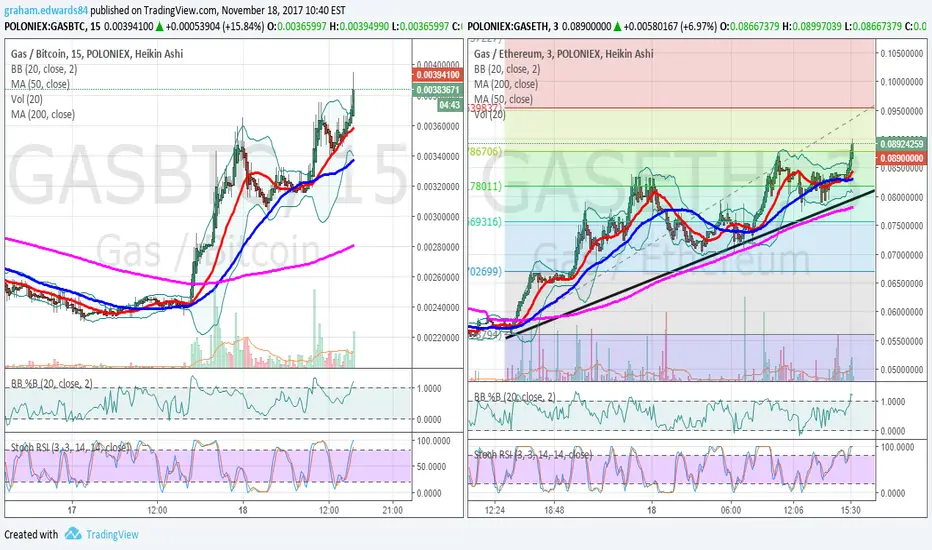Viewport: 932px width, 550px height.
Task: Click the BB %B (20, close, 2) label, Ethereum chart
Action: click(515, 397)
